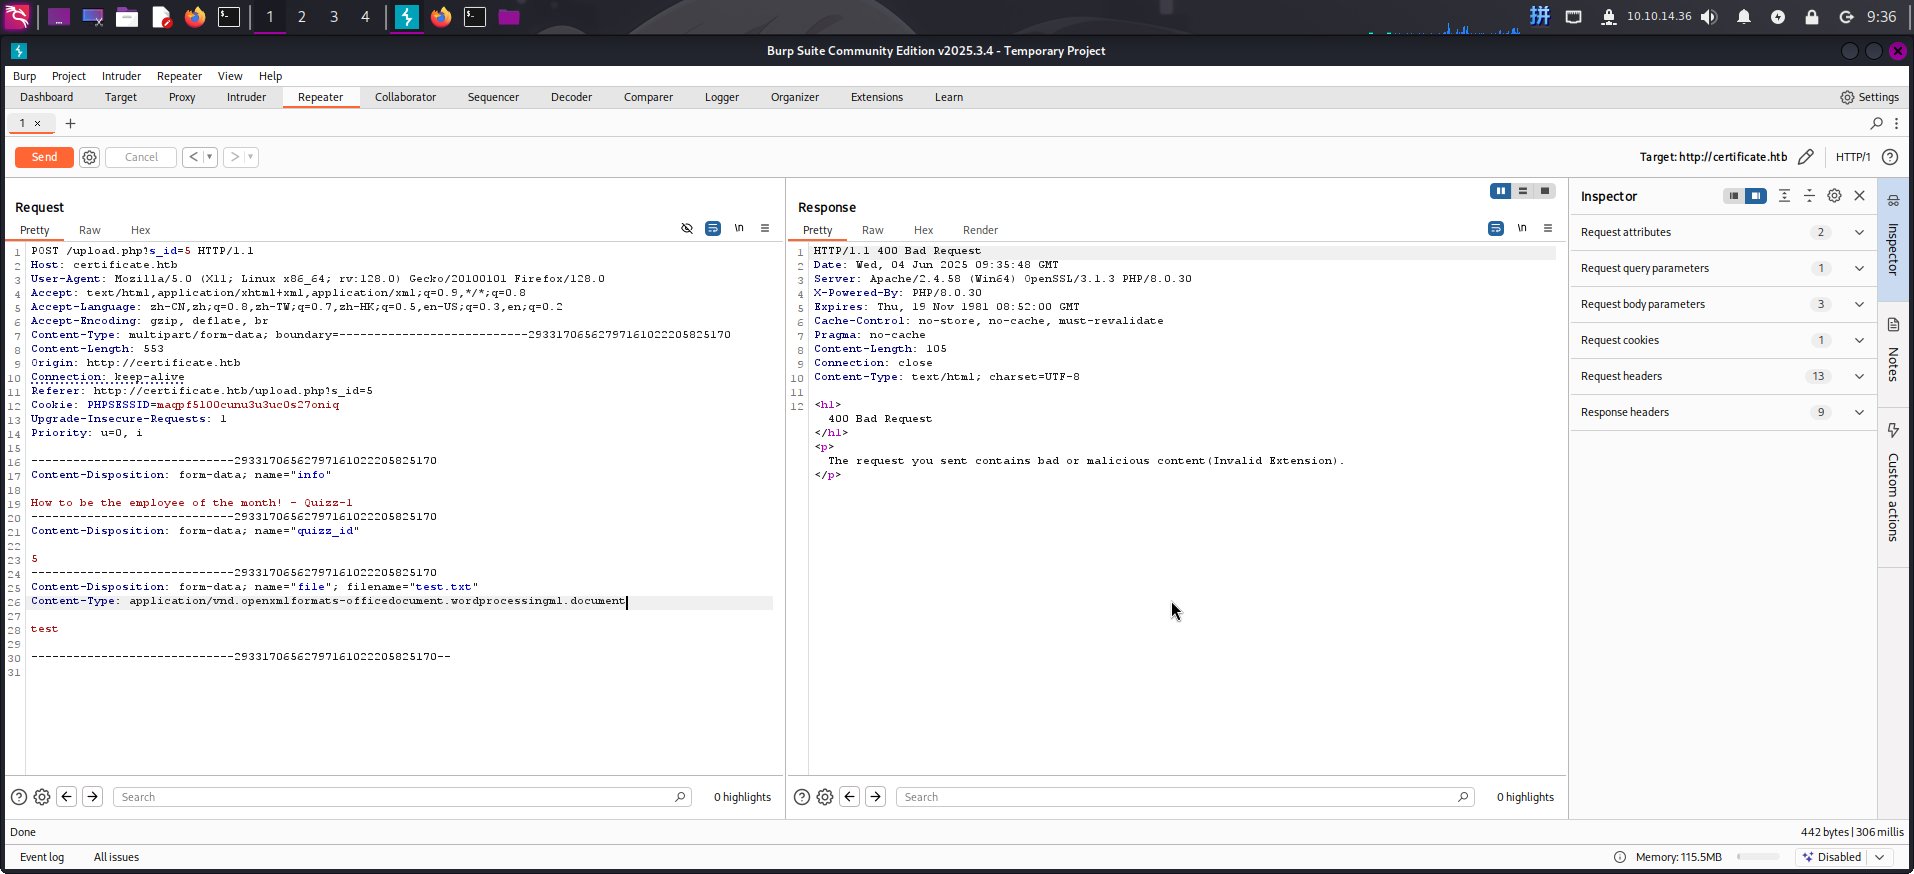Viewport: 1914px width, 874px height.
Task: Open the Repeater search magnifier icon
Action: (x=1876, y=123)
